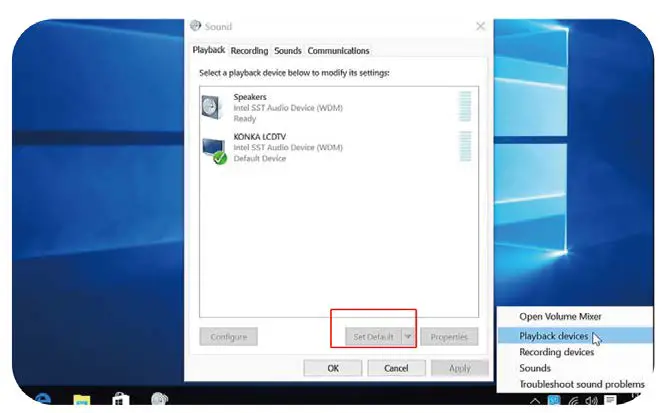Open the Action Center notification icon
Viewport: 671px width, 413px height.
(x=610, y=400)
